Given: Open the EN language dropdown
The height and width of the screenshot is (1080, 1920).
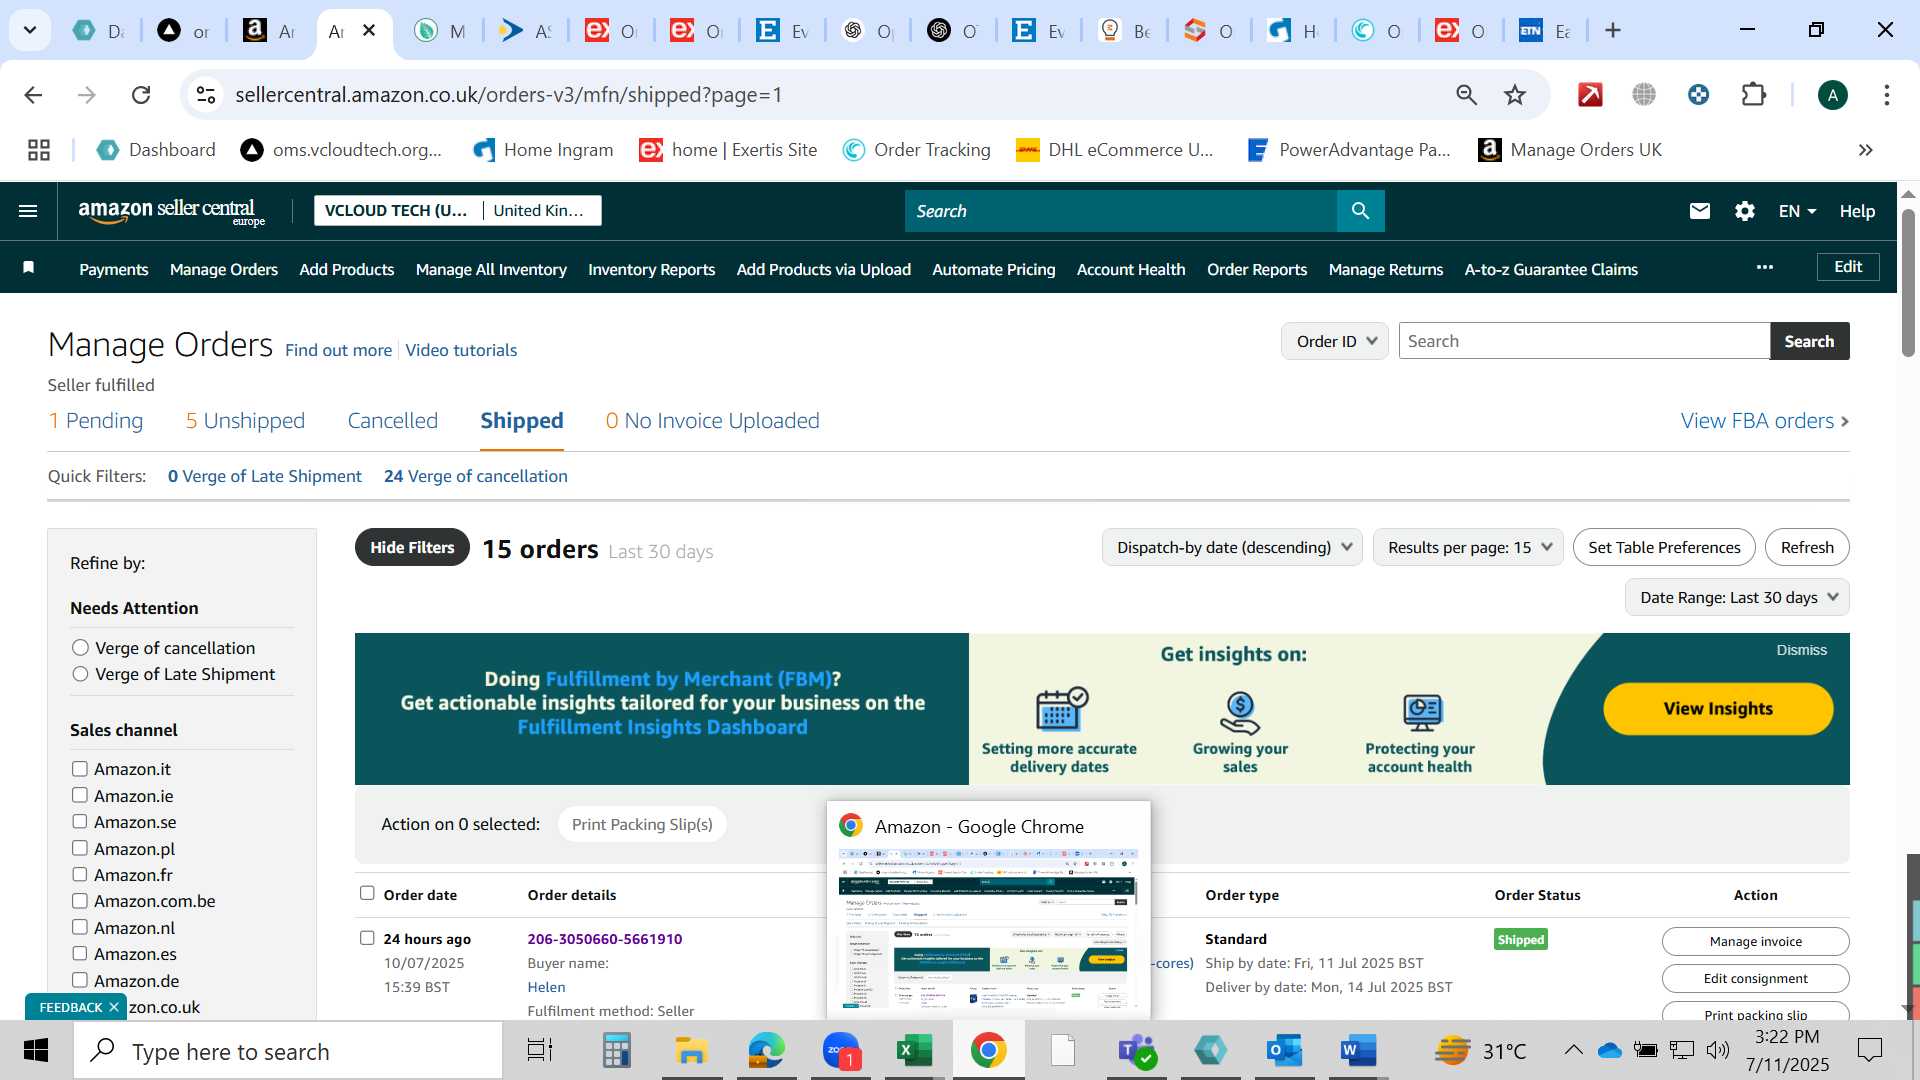Looking at the screenshot, I should click(x=1797, y=211).
